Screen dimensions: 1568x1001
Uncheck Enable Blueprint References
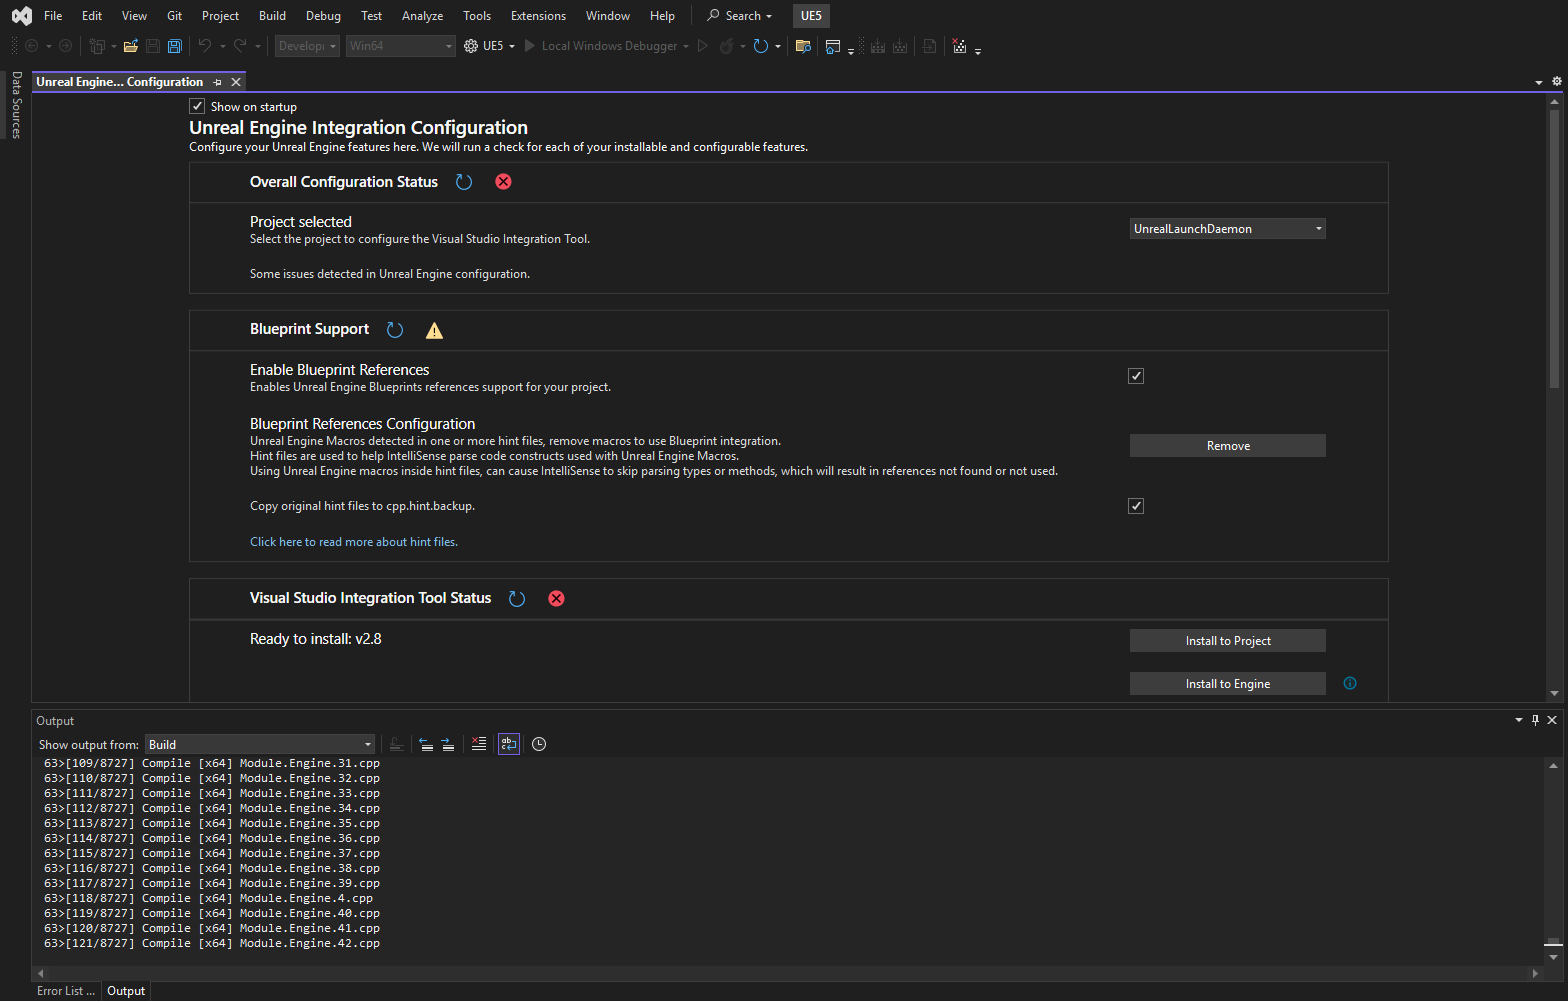pos(1136,376)
